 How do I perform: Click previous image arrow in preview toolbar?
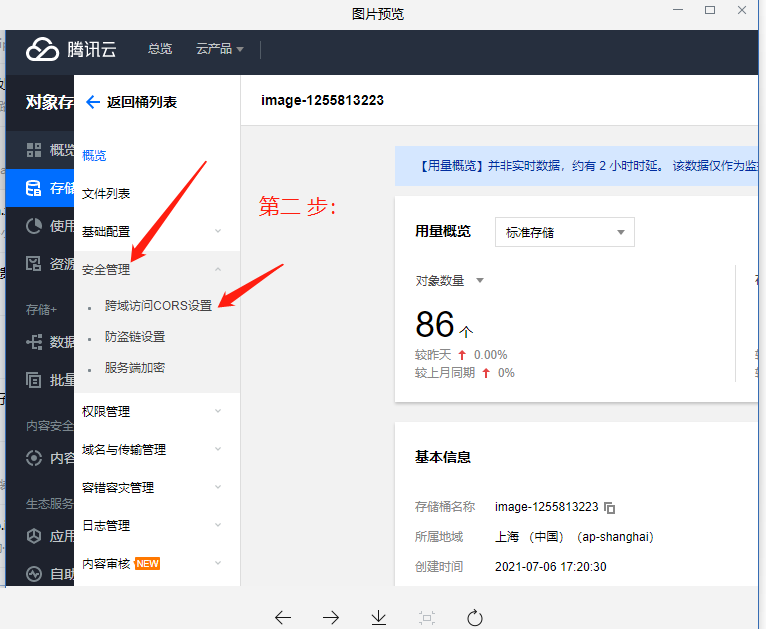point(283,617)
